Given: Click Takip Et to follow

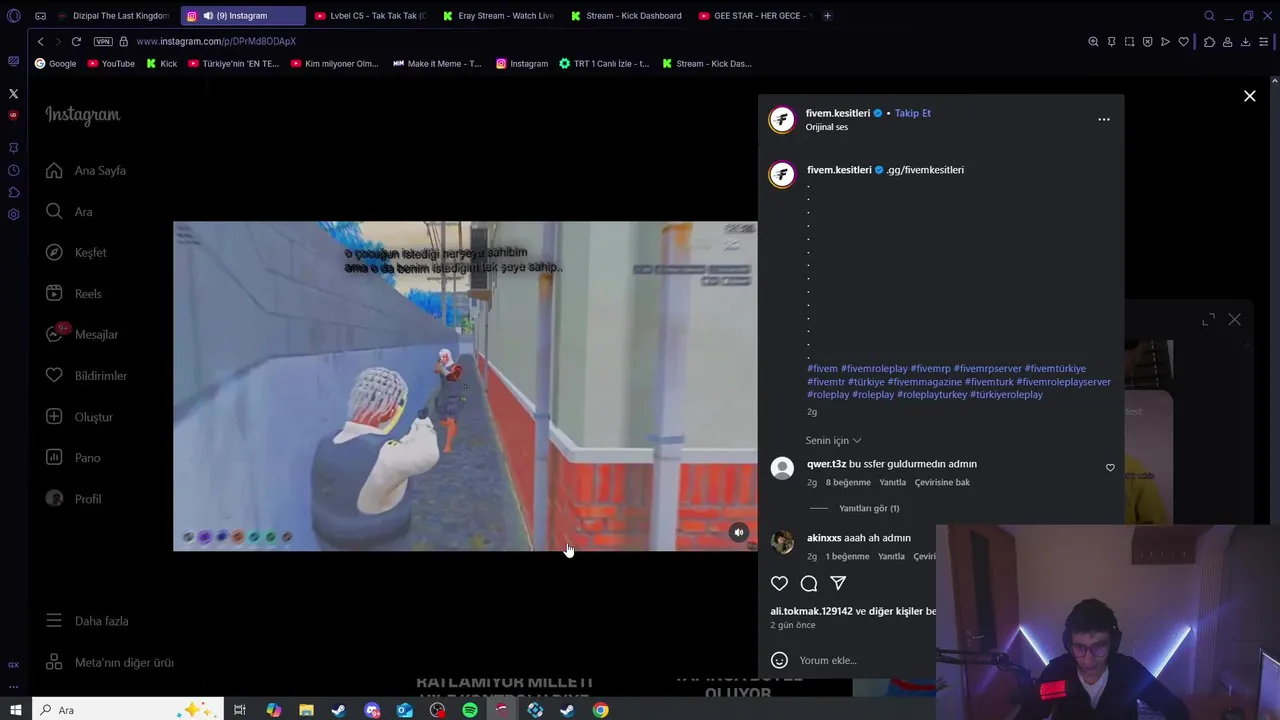Looking at the screenshot, I should pos(913,113).
